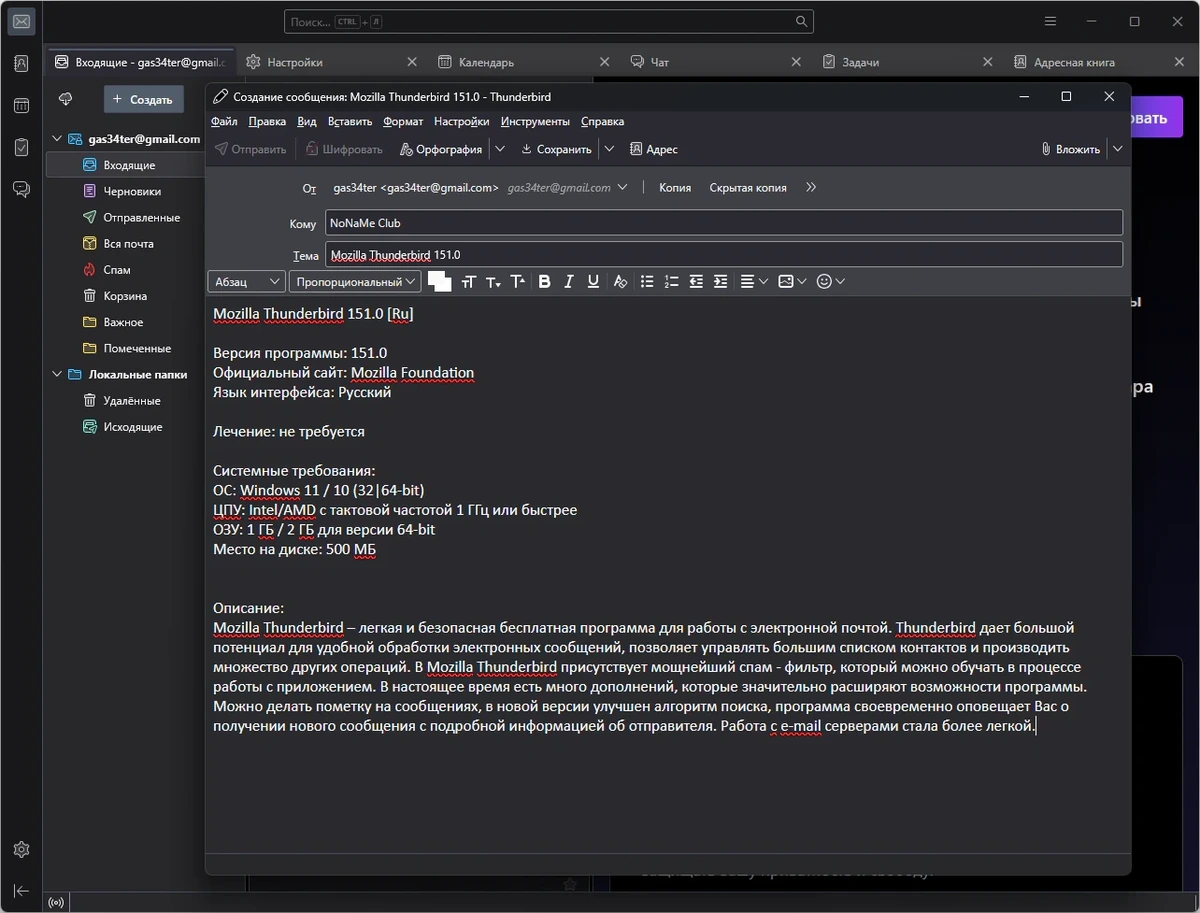The image size is (1200, 913).
Task: Open the text alignment dropdown
Action: point(754,282)
